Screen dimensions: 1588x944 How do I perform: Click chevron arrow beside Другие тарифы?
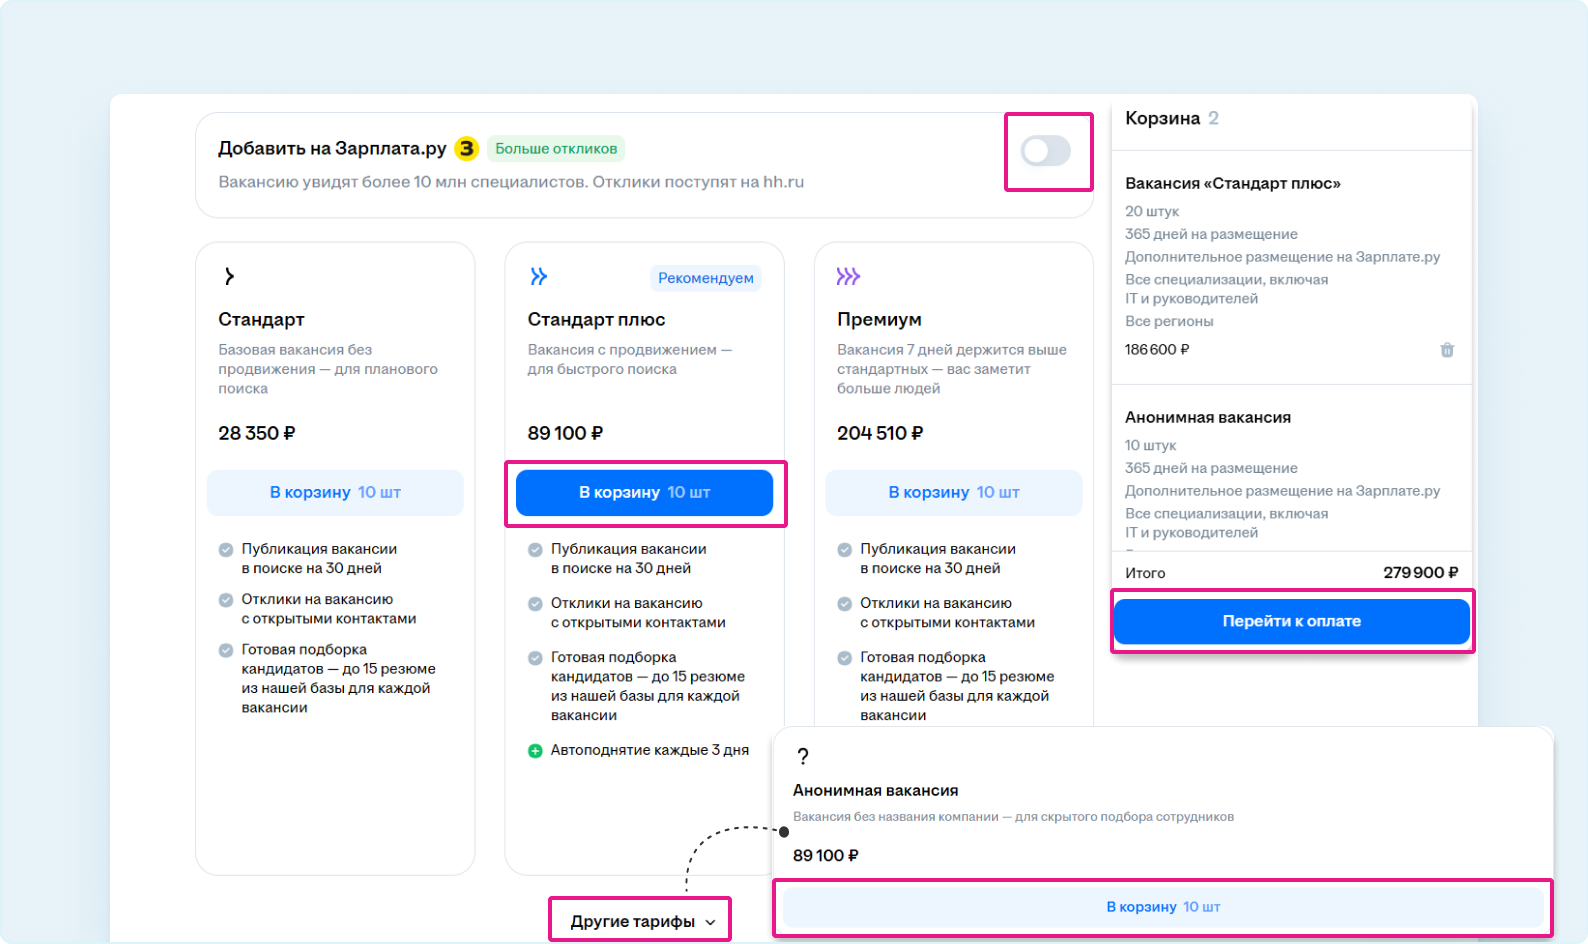point(710,922)
